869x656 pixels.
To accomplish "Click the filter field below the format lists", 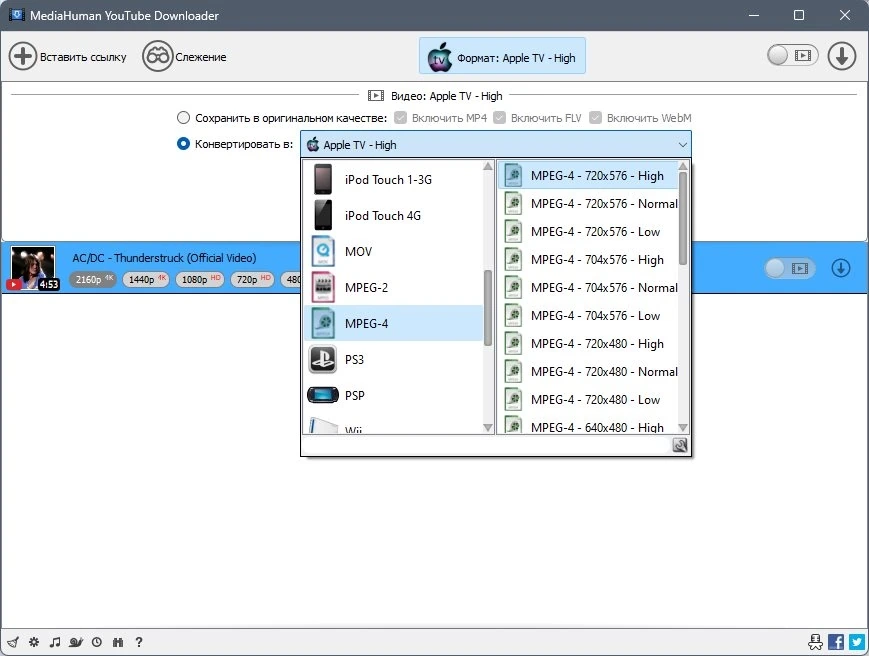I will [x=487, y=445].
